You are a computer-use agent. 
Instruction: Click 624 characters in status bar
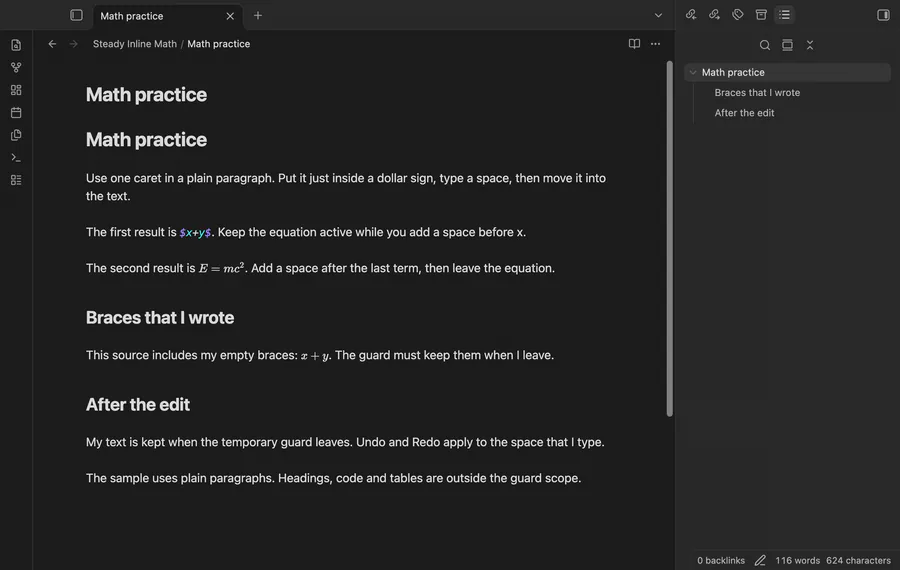coord(858,560)
